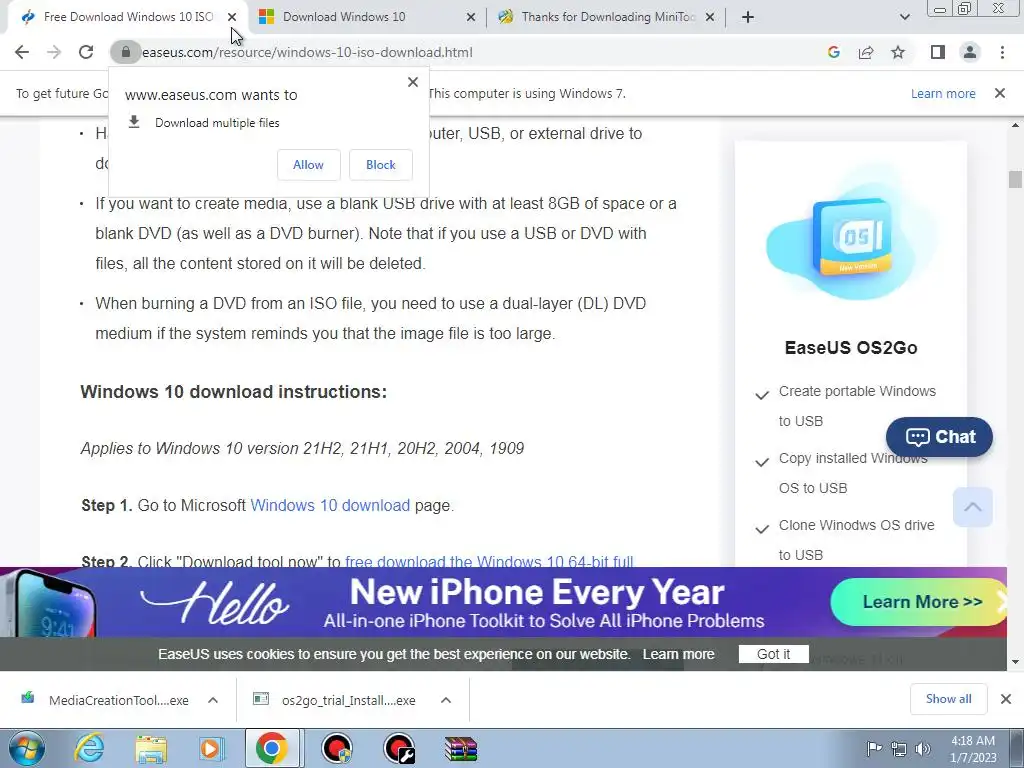Launch Internet Explorer from taskbar
1024x768 pixels.
click(89, 748)
